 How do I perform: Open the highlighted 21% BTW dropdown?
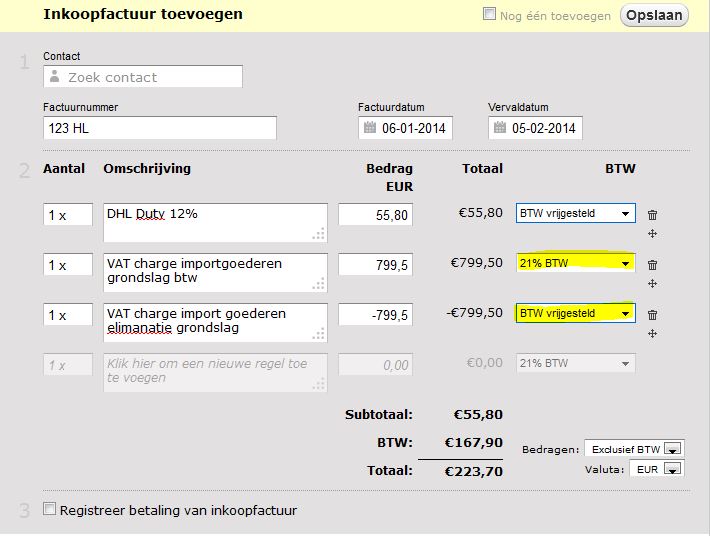pyautogui.click(x=575, y=263)
